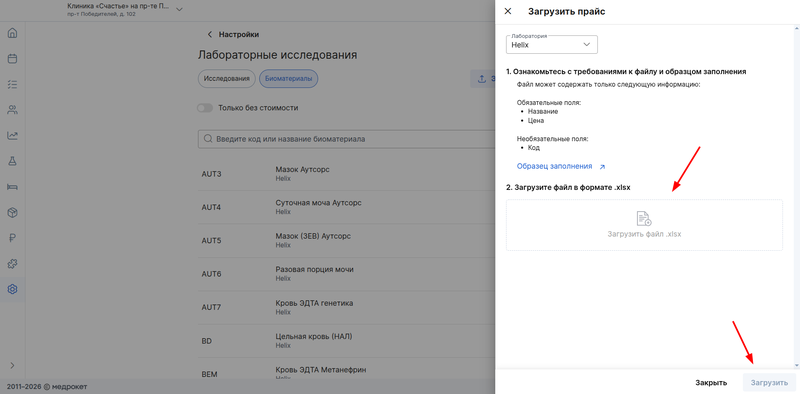800x394 pixels.
Task: Select row Мазок Аутсорс
Action: point(346,174)
